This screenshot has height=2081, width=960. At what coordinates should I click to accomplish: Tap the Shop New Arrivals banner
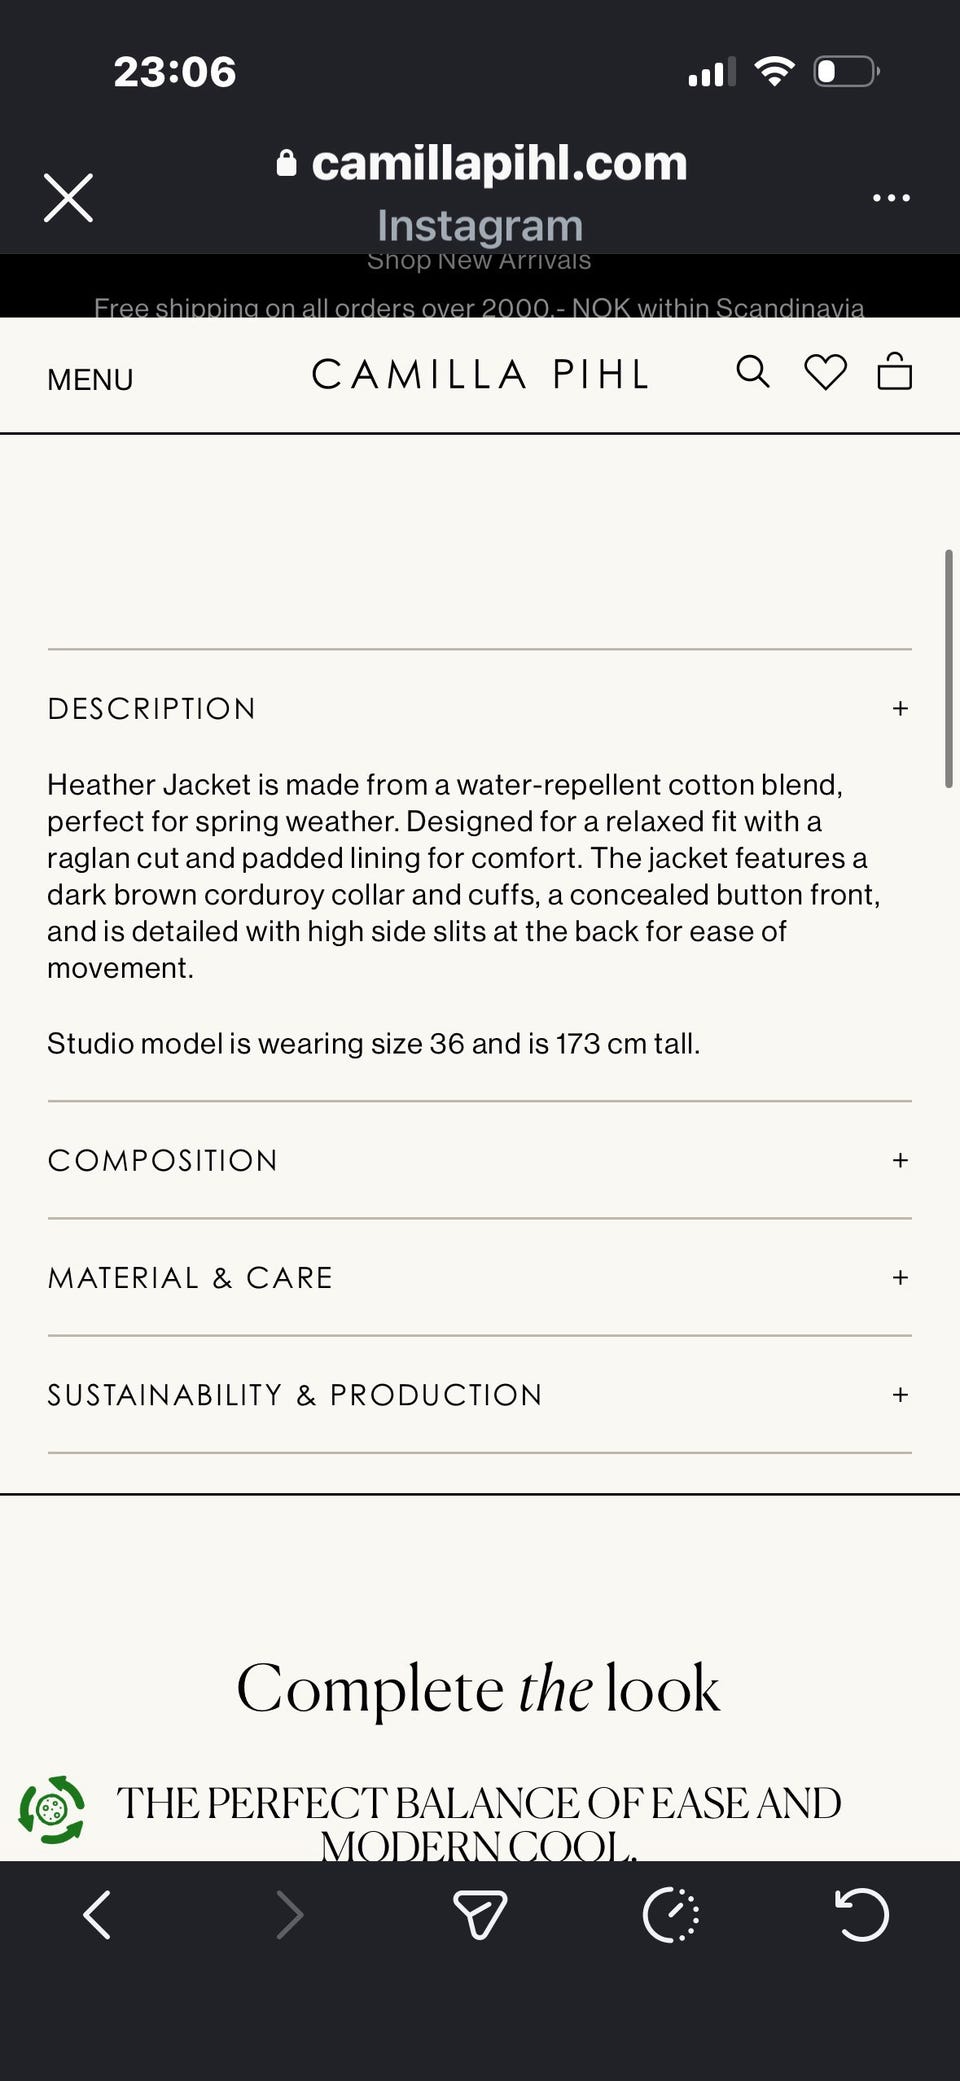pyautogui.click(x=479, y=262)
